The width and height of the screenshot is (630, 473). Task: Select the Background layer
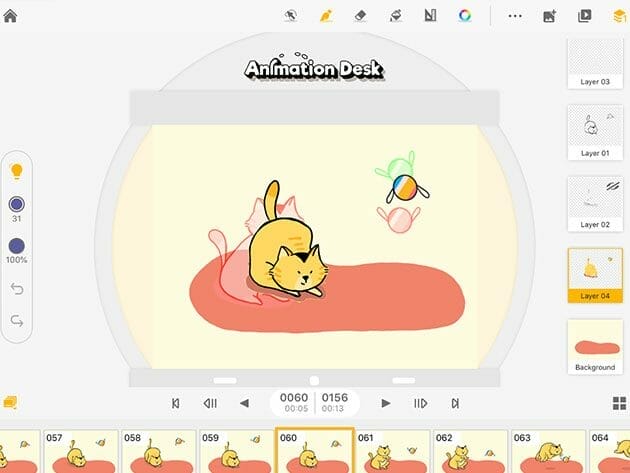tap(595, 345)
